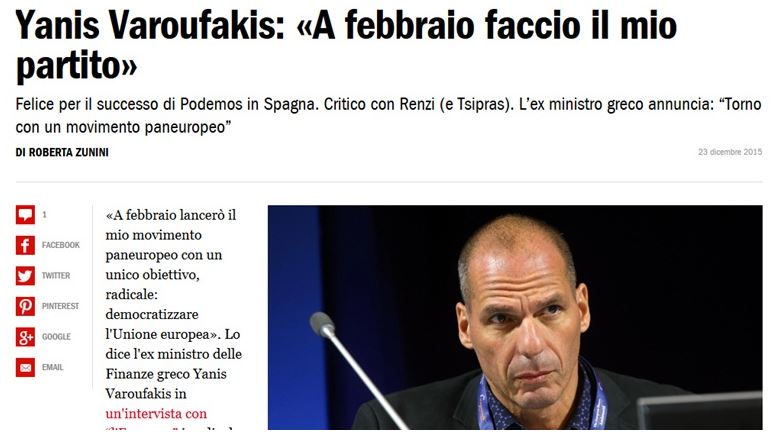Share article via Twitter bird icon
The width and height of the screenshot is (775, 434).
pyautogui.click(x=25, y=276)
